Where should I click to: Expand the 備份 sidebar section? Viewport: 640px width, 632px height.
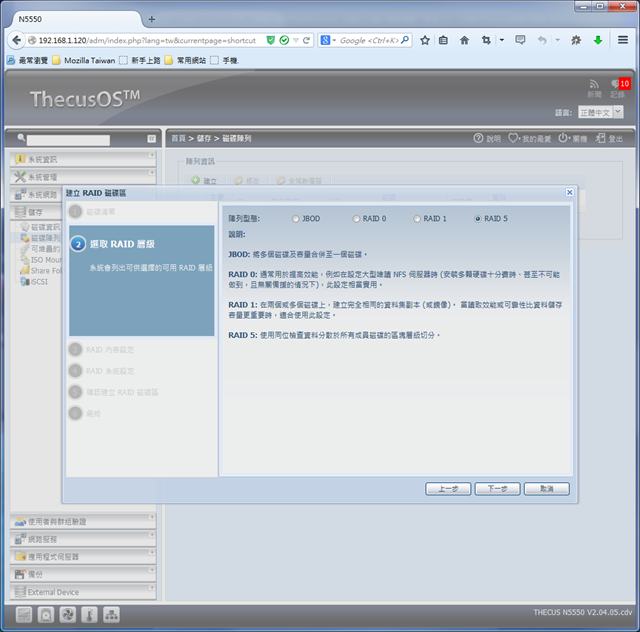tap(83, 574)
